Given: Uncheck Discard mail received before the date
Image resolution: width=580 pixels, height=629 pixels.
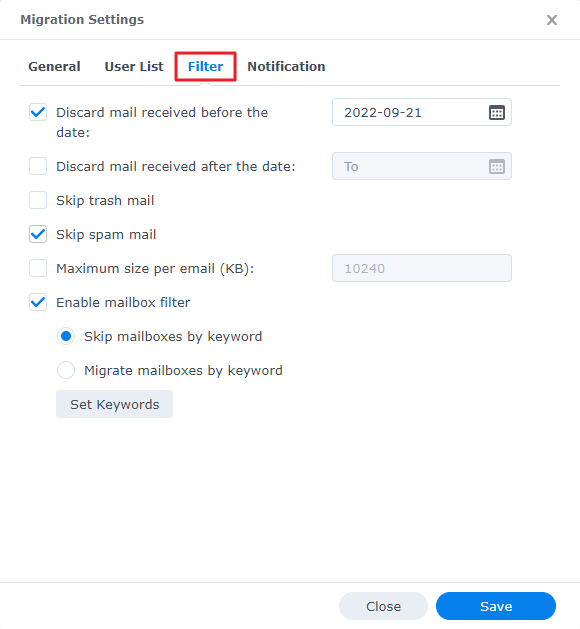Looking at the screenshot, I should [38, 112].
